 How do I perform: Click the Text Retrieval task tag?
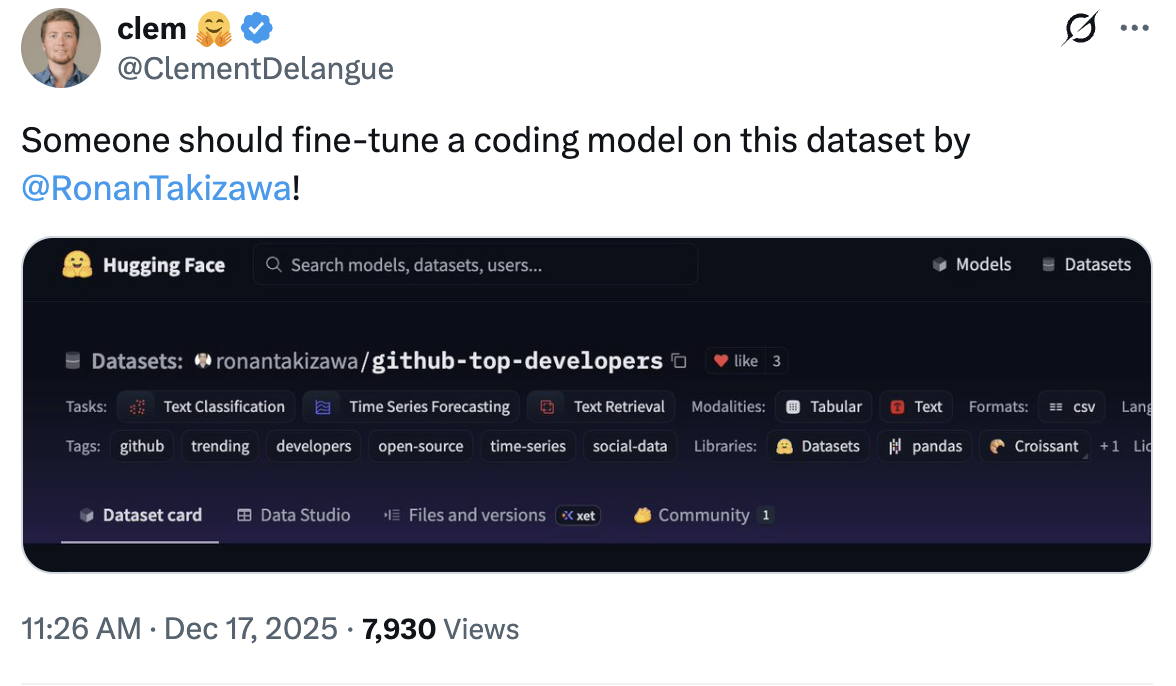click(x=602, y=407)
